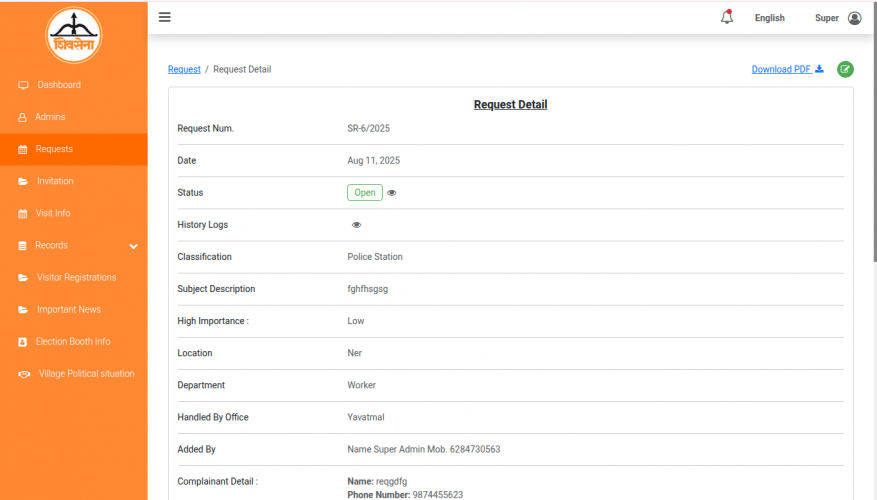Click the department value Worker

[x=361, y=385]
